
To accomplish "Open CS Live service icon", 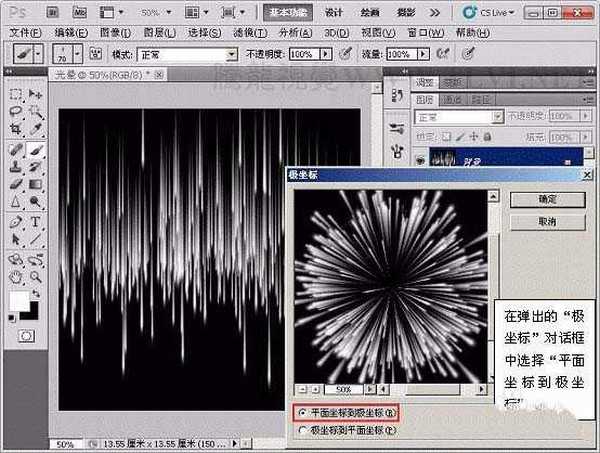I will click(x=473, y=13).
